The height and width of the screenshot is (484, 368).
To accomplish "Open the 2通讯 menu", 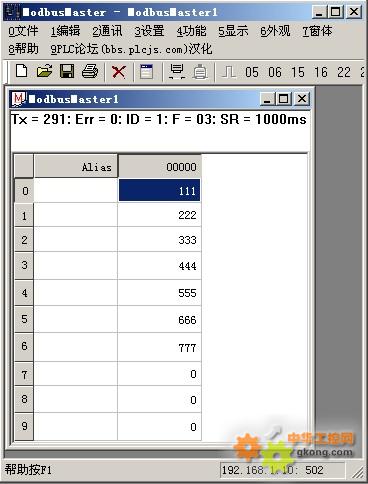I will (x=107, y=31).
